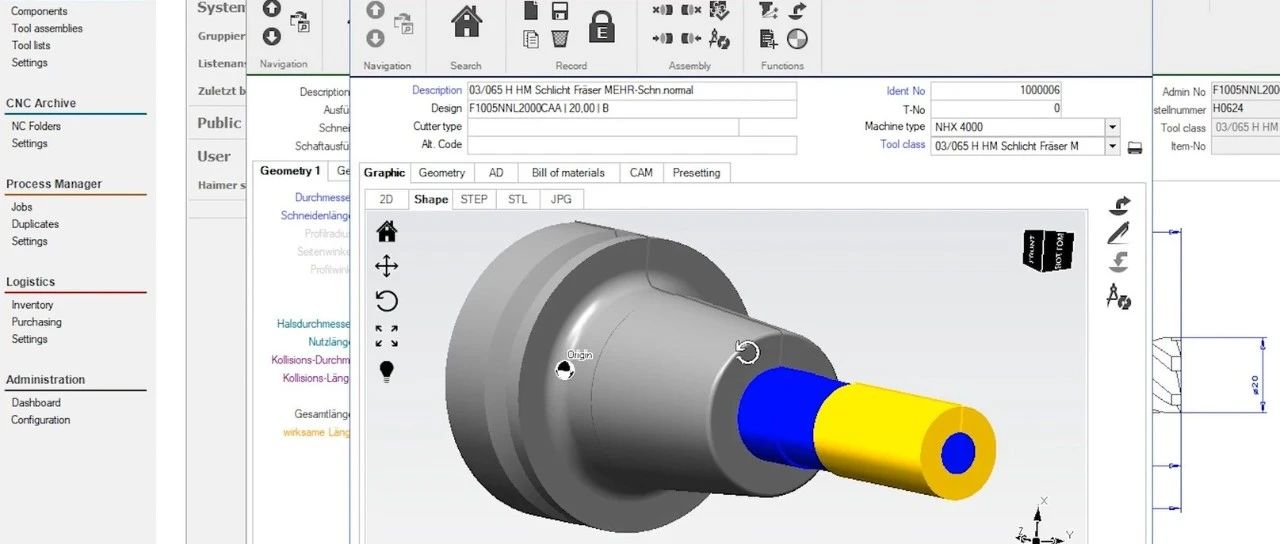Switch to the 2D graphic subtab
1280x544 pixels.
click(x=386, y=199)
